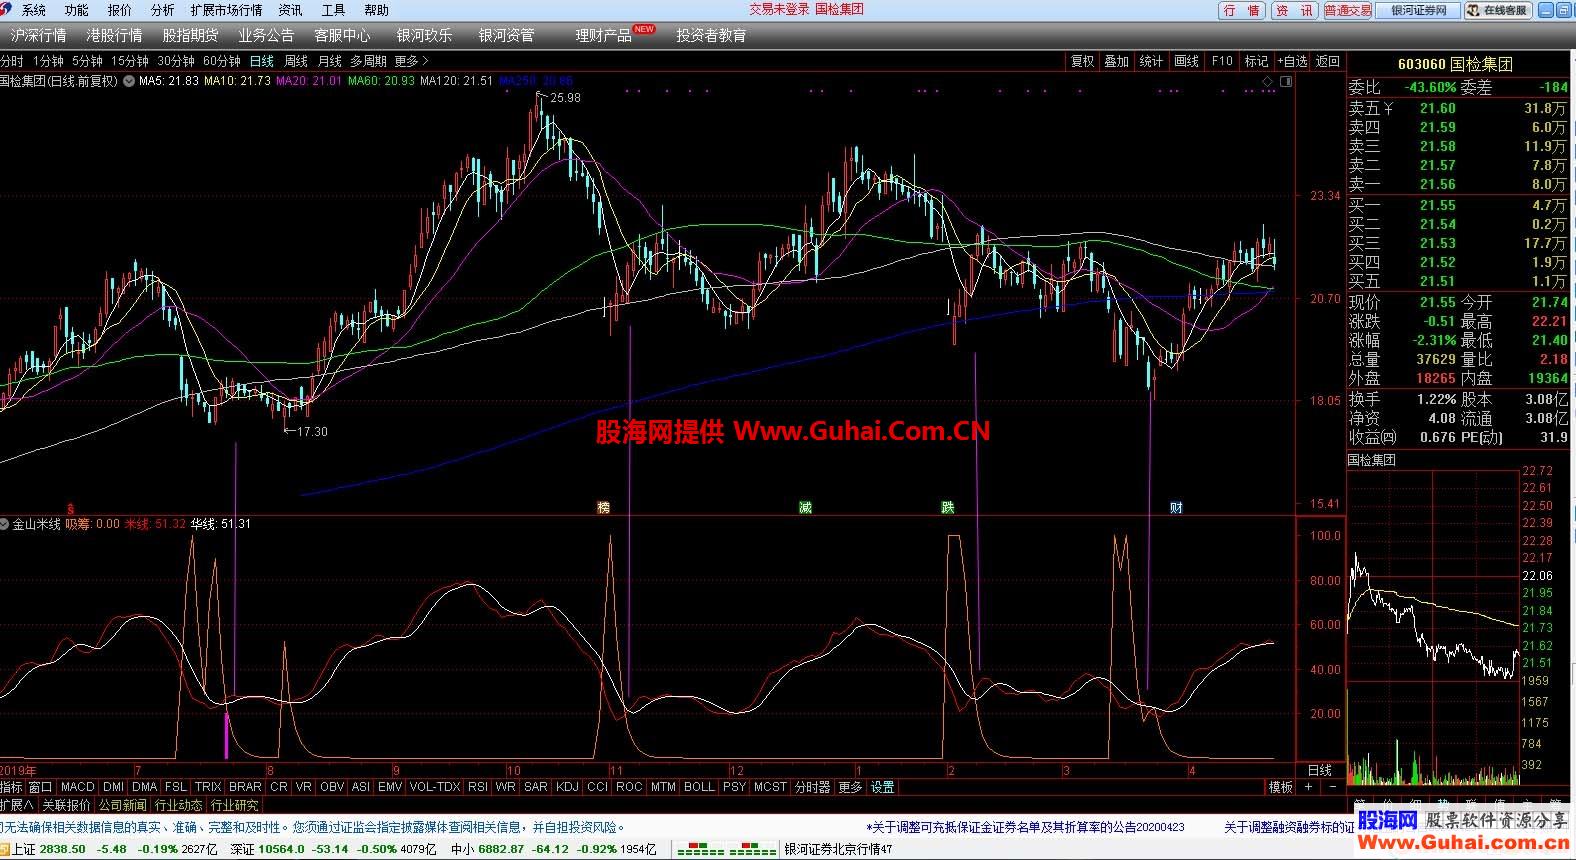Select the 15分钟 period
The width and height of the screenshot is (1576, 860).
pyautogui.click(x=130, y=61)
